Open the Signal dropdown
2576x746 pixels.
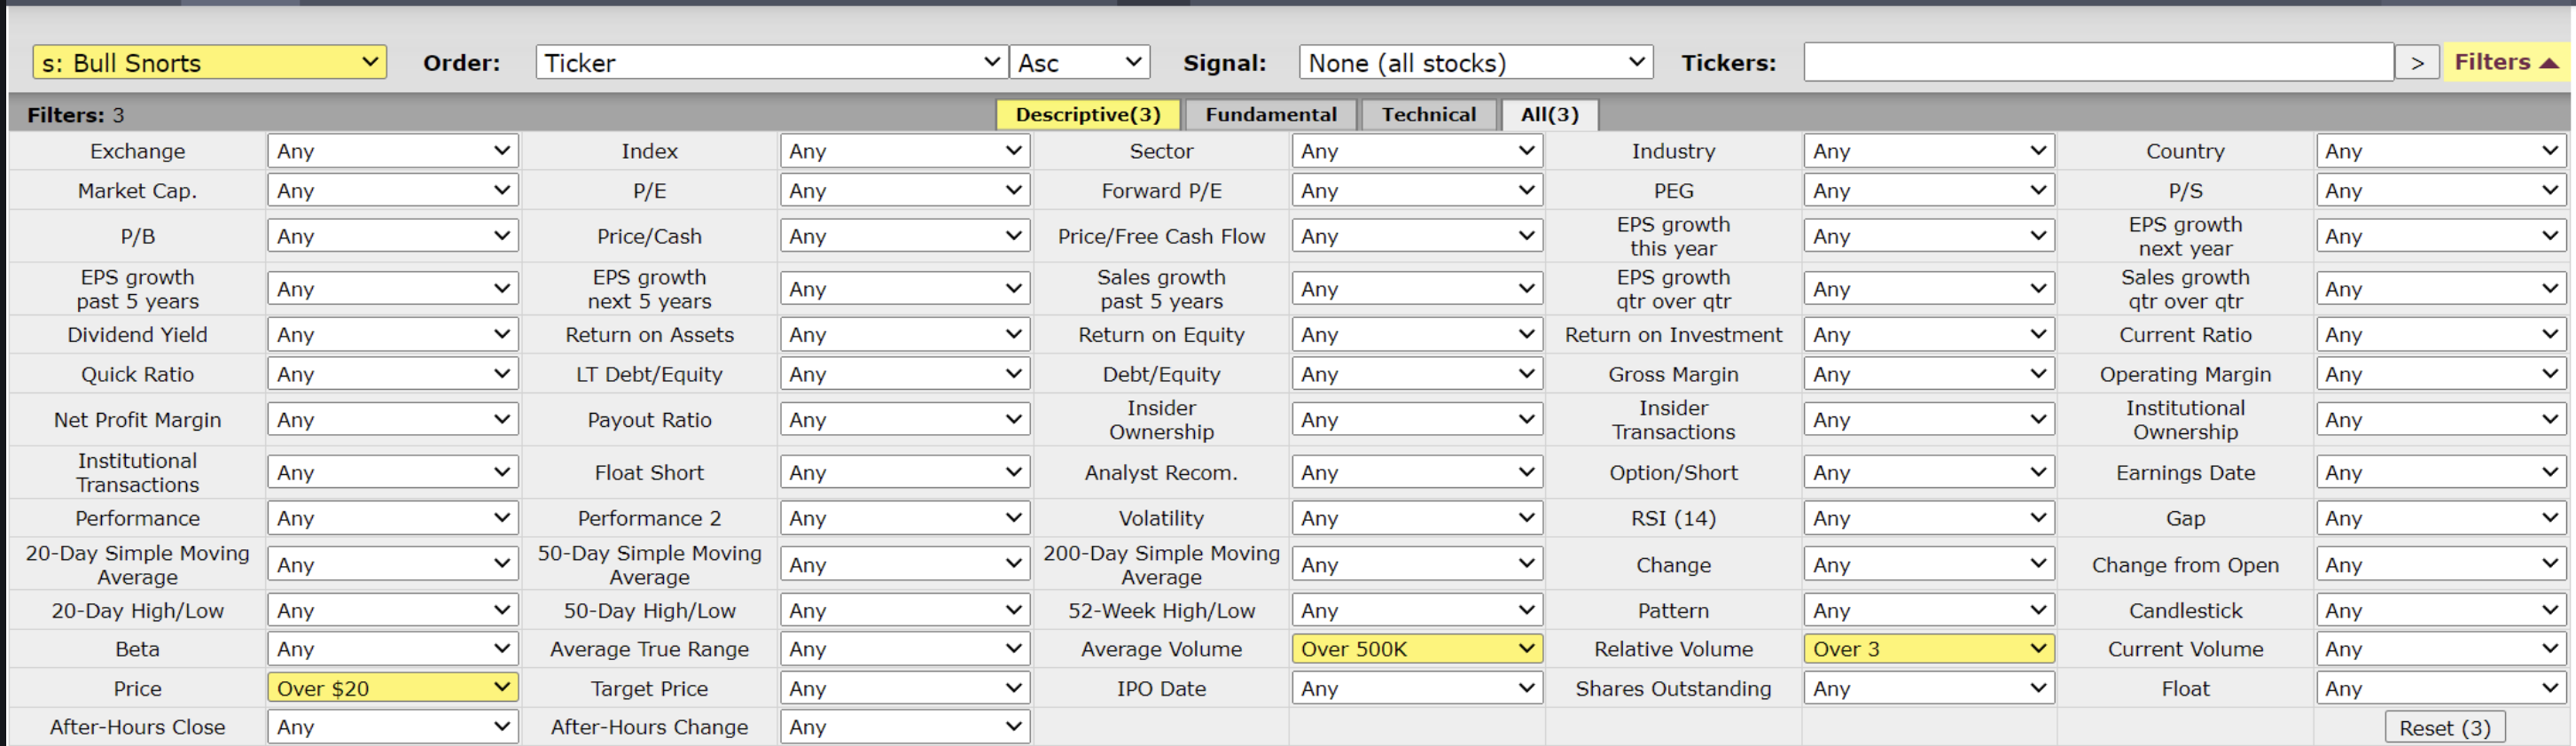[1476, 62]
